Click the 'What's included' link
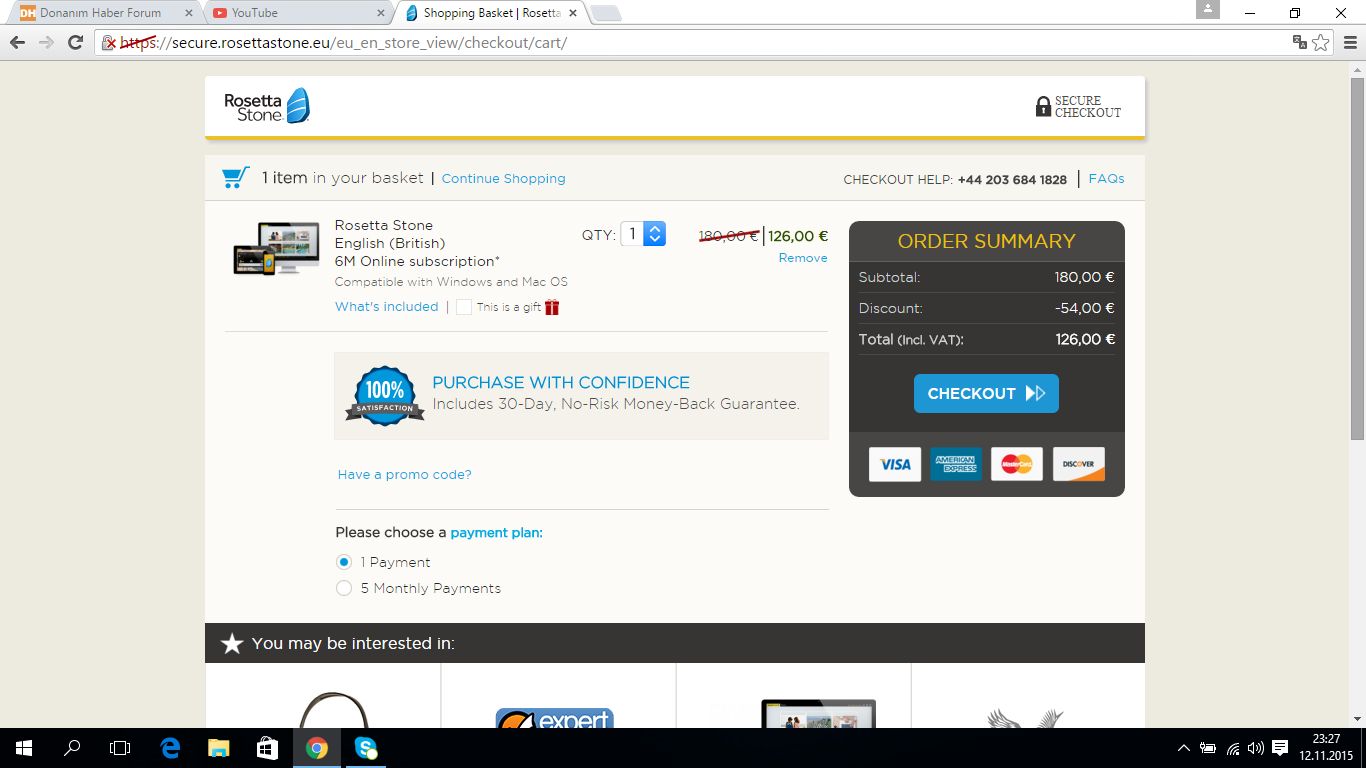 pos(386,307)
